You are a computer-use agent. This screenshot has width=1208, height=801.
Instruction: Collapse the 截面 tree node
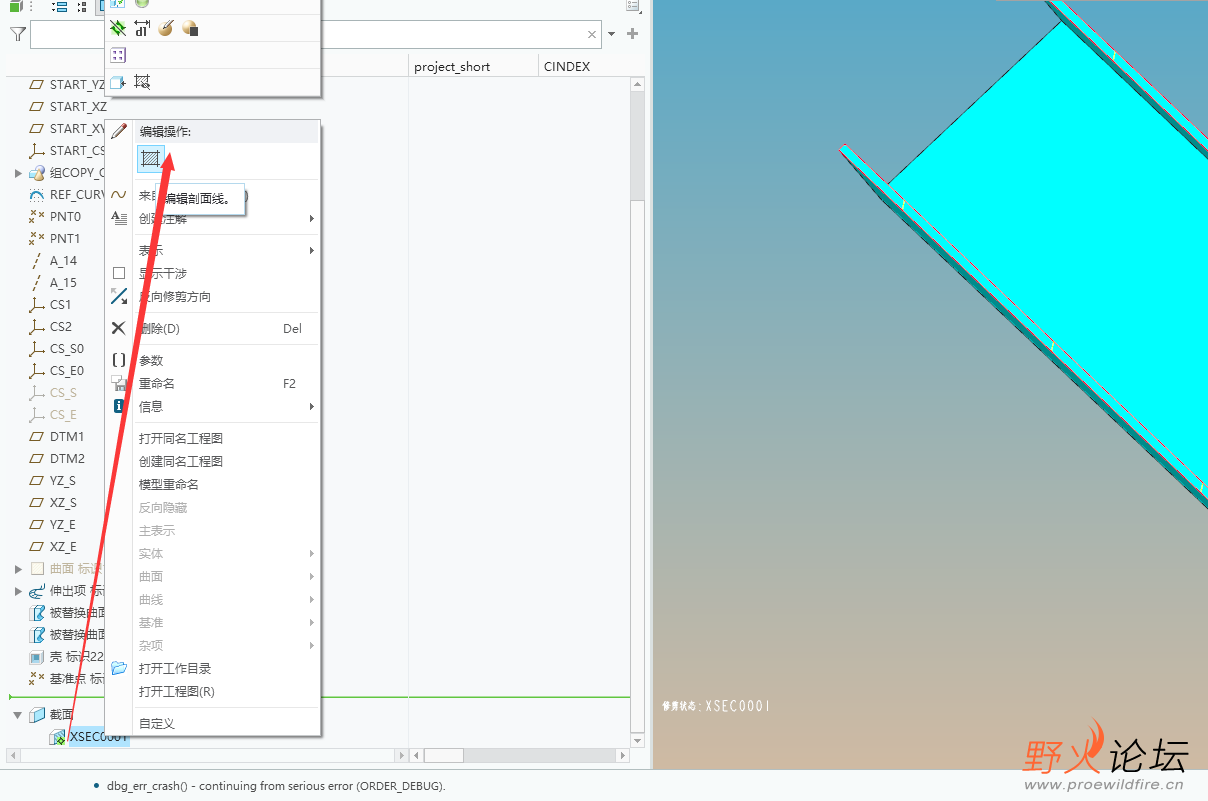tap(18, 715)
